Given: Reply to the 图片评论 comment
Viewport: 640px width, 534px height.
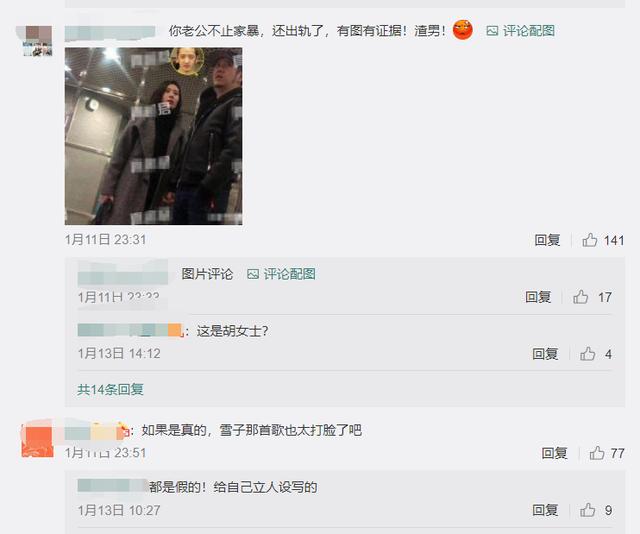Looking at the screenshot, I should [538, 297].
